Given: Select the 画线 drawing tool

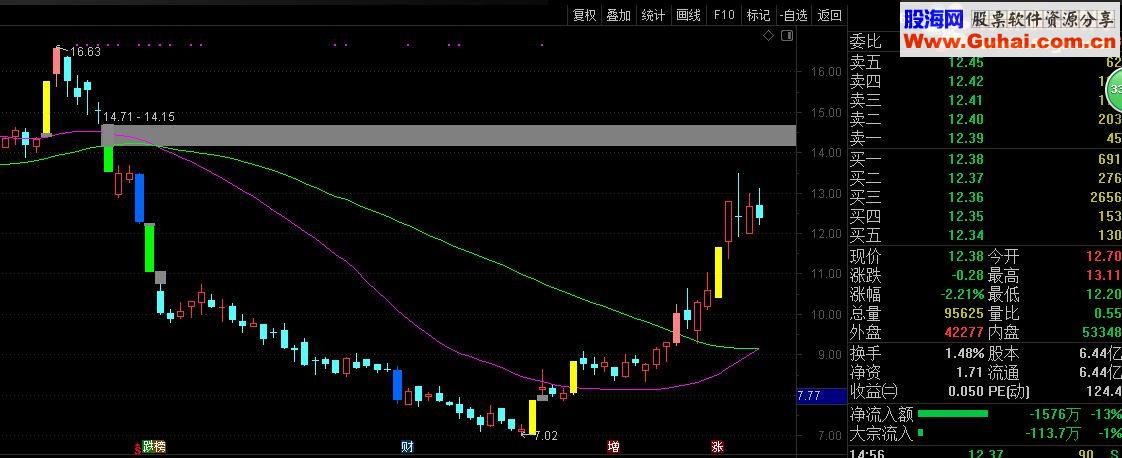Looking at the screenshot, I should [688, 15].
